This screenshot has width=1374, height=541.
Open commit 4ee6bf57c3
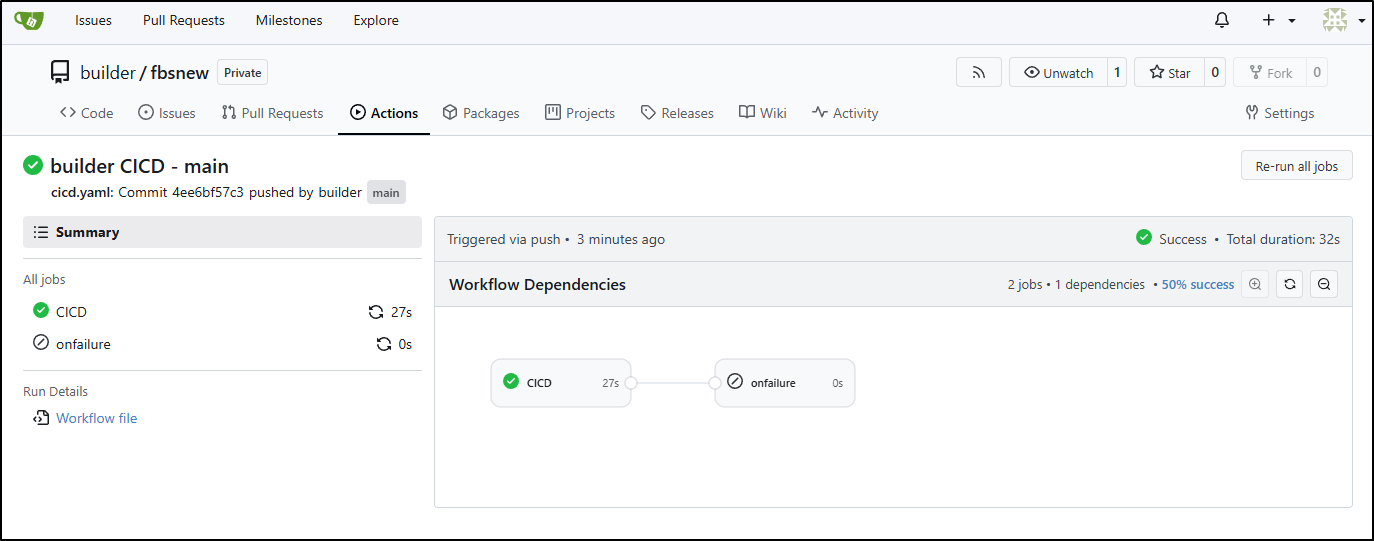(206, 192)
